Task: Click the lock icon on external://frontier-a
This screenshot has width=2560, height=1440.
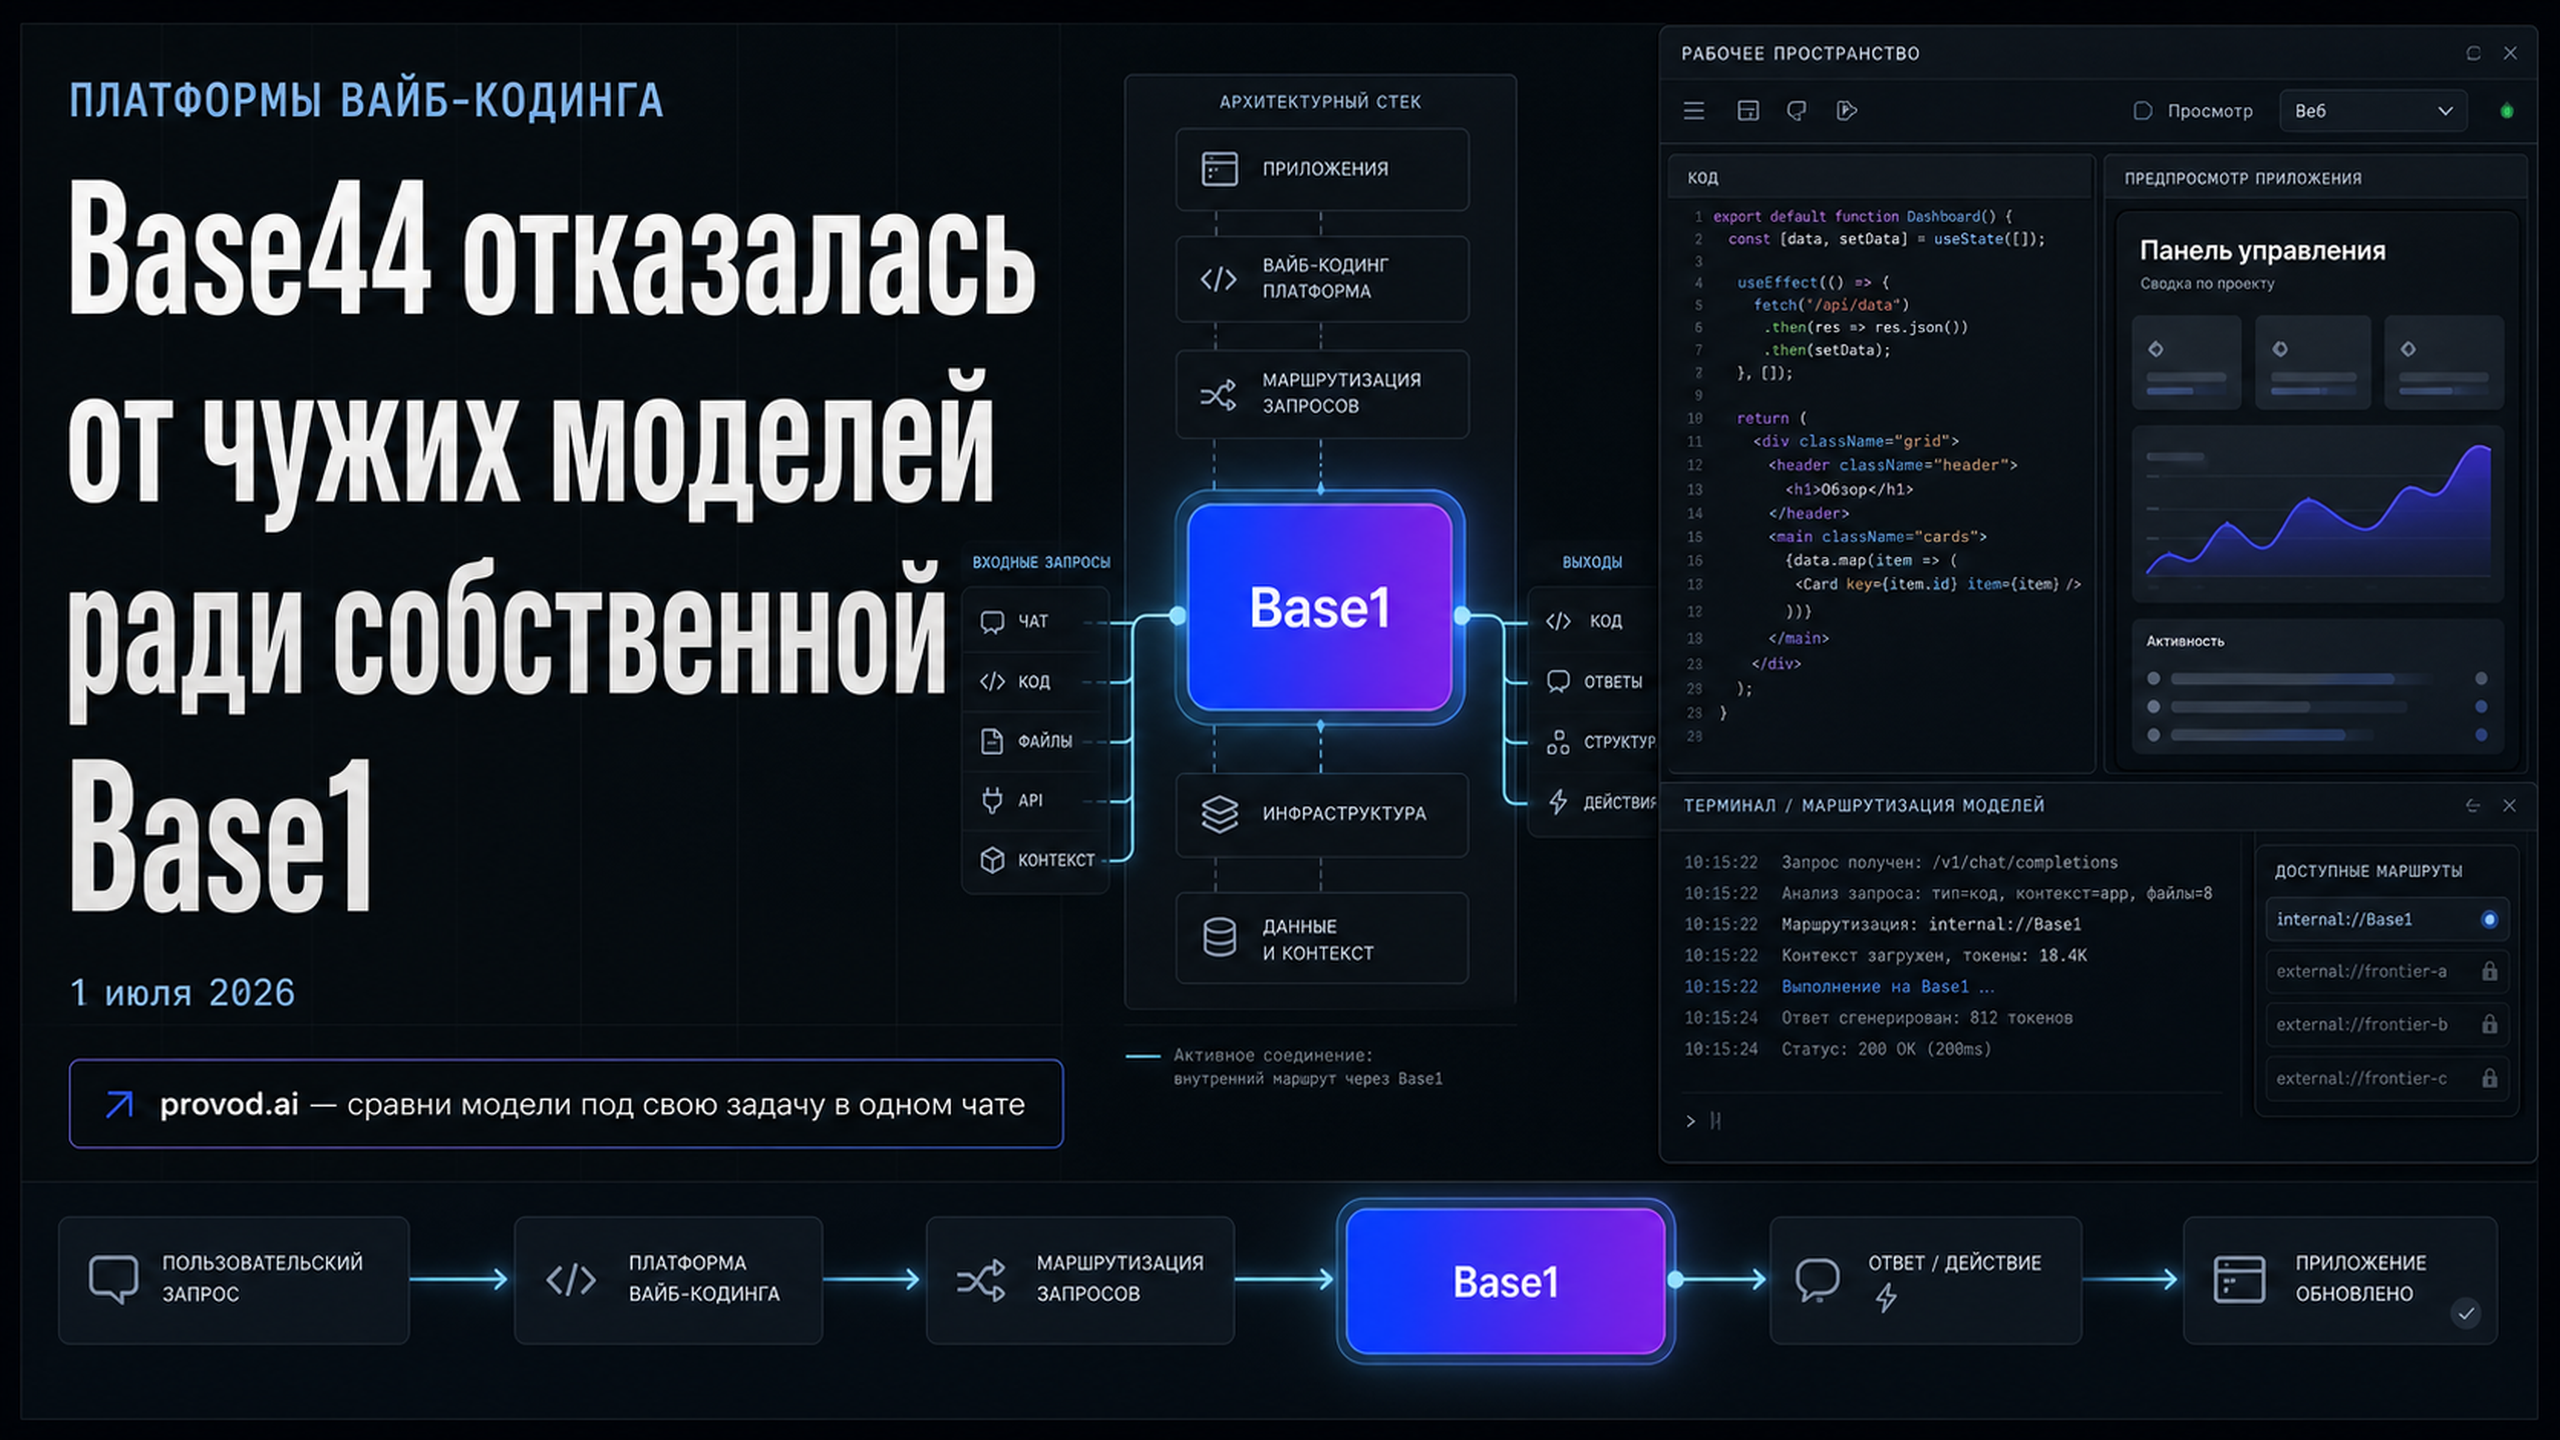Action: tap(2489, 972)
